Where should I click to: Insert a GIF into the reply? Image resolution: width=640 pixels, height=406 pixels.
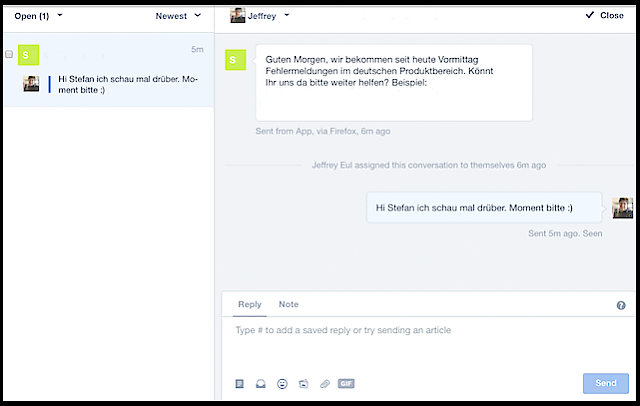pyautogui.click(x=346, y=383)
